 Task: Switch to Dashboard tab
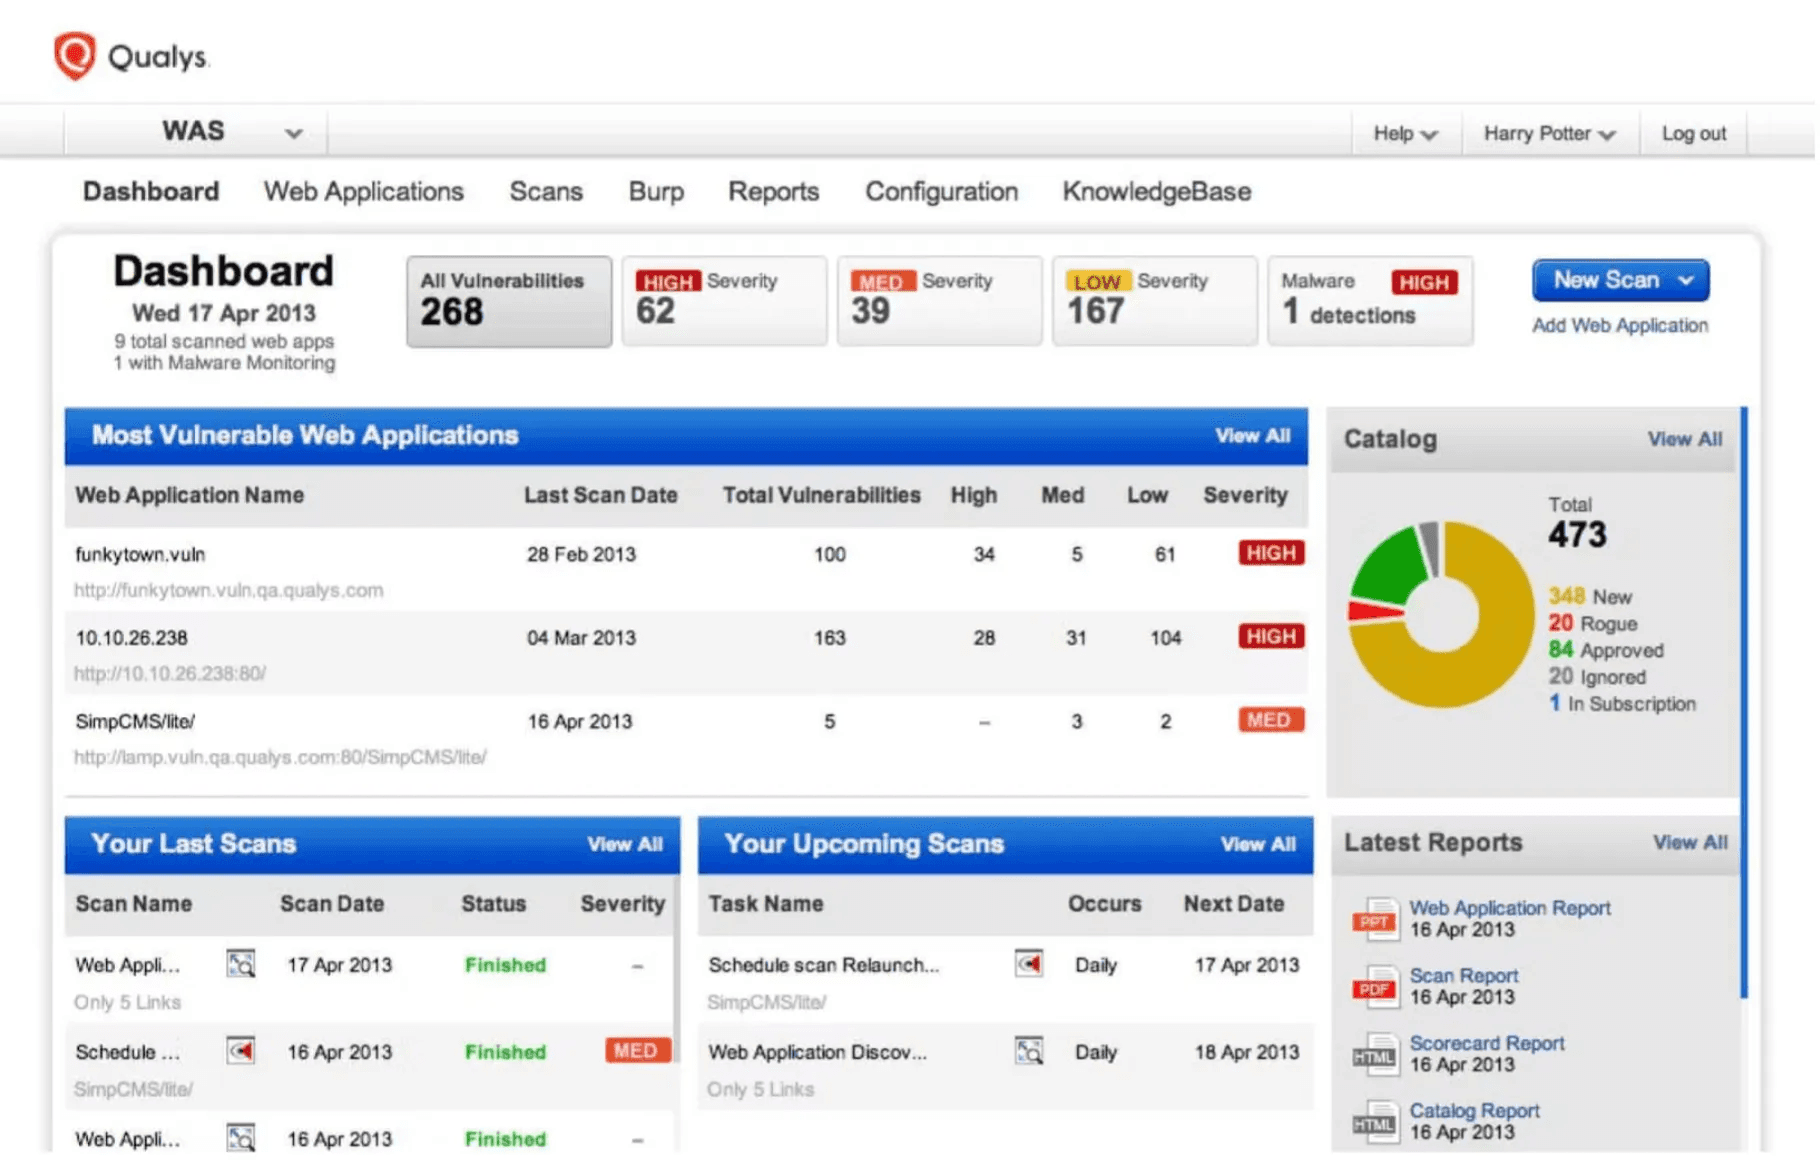coord(151,192)
